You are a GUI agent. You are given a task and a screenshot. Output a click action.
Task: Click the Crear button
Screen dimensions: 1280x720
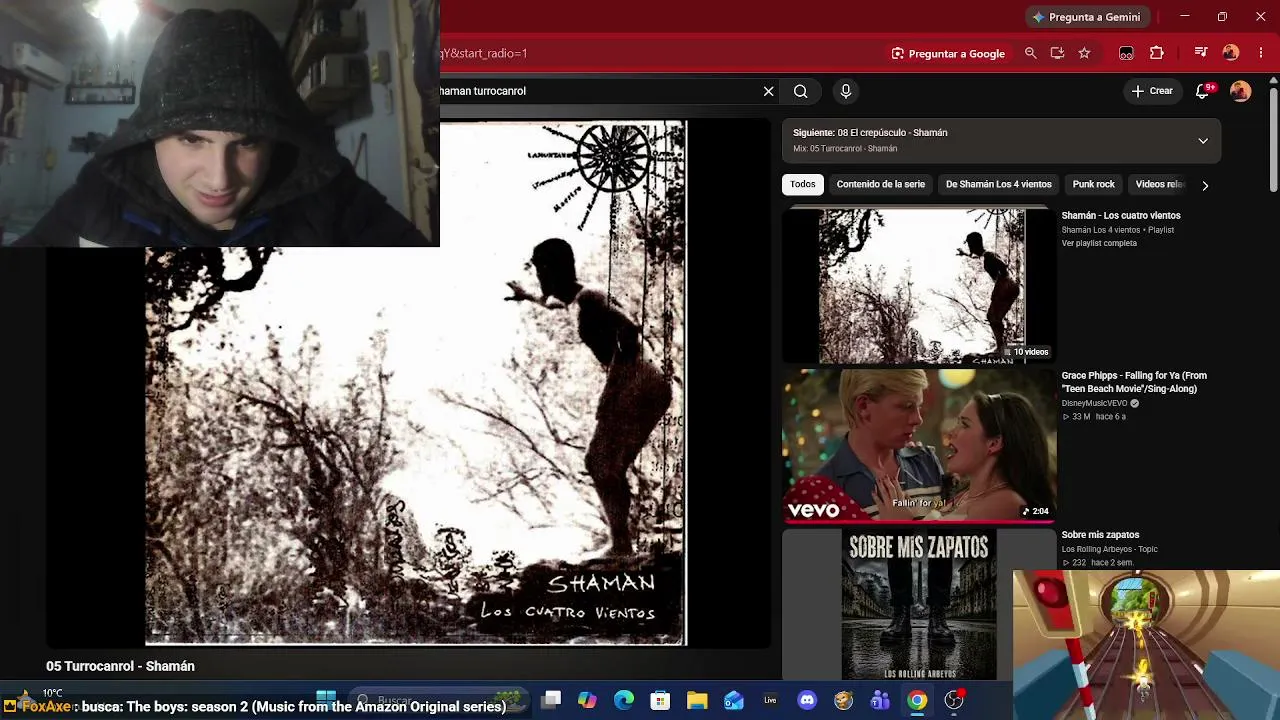coord(1152,91)
